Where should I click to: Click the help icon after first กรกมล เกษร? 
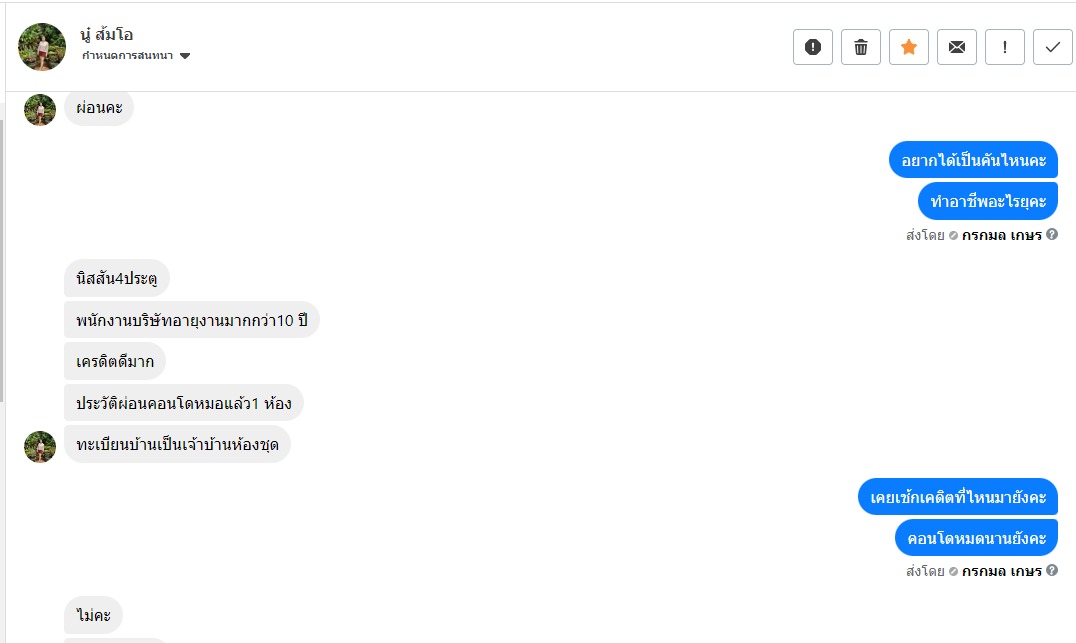point(1052,235)
